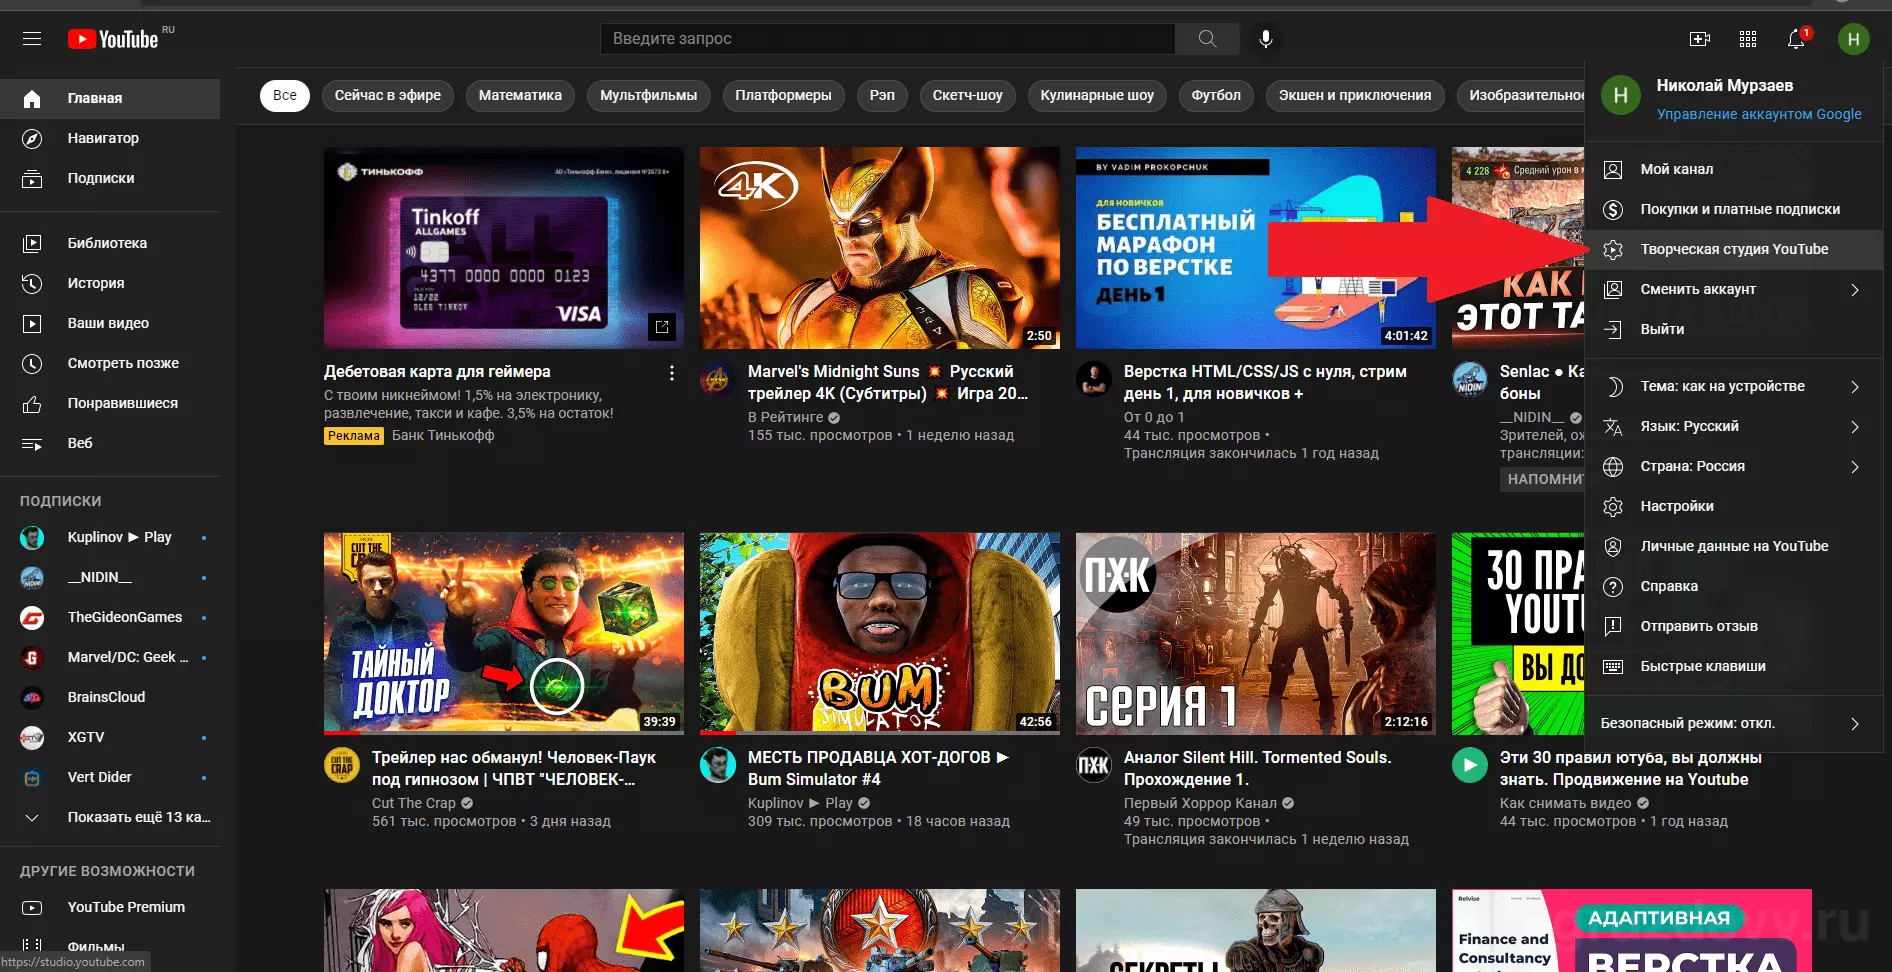
Task: Play the ПХК Серия 1 thumbnail
Action: (1256, 633)
